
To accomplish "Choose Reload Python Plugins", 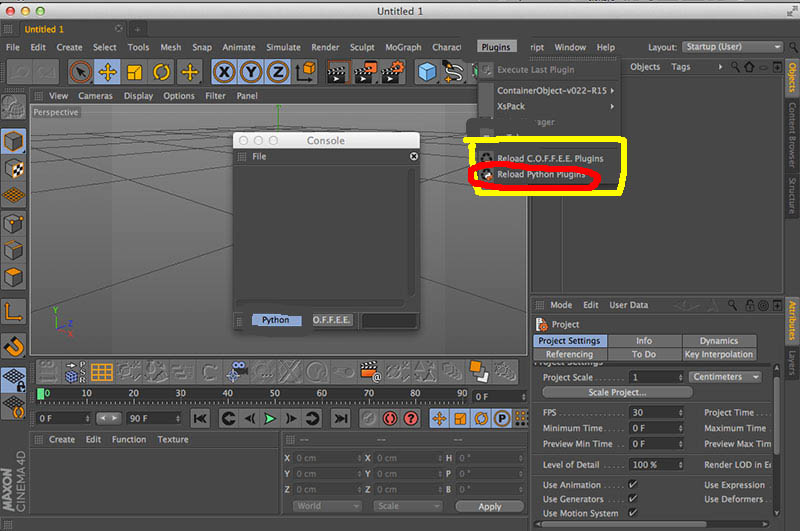I will coord(541,174).
